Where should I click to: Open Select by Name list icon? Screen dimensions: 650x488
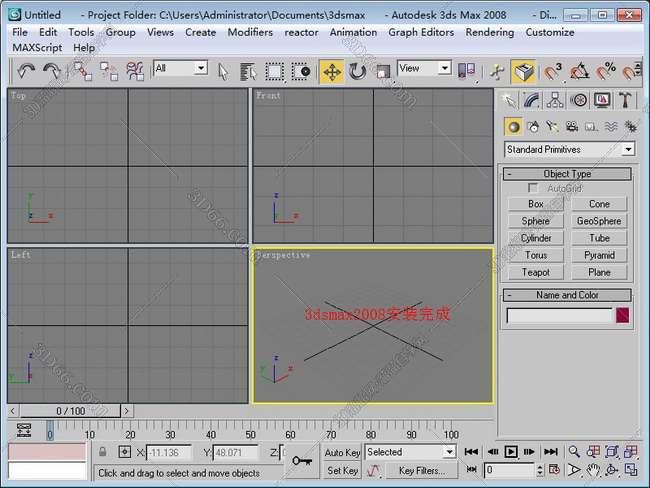pos(248,72)
